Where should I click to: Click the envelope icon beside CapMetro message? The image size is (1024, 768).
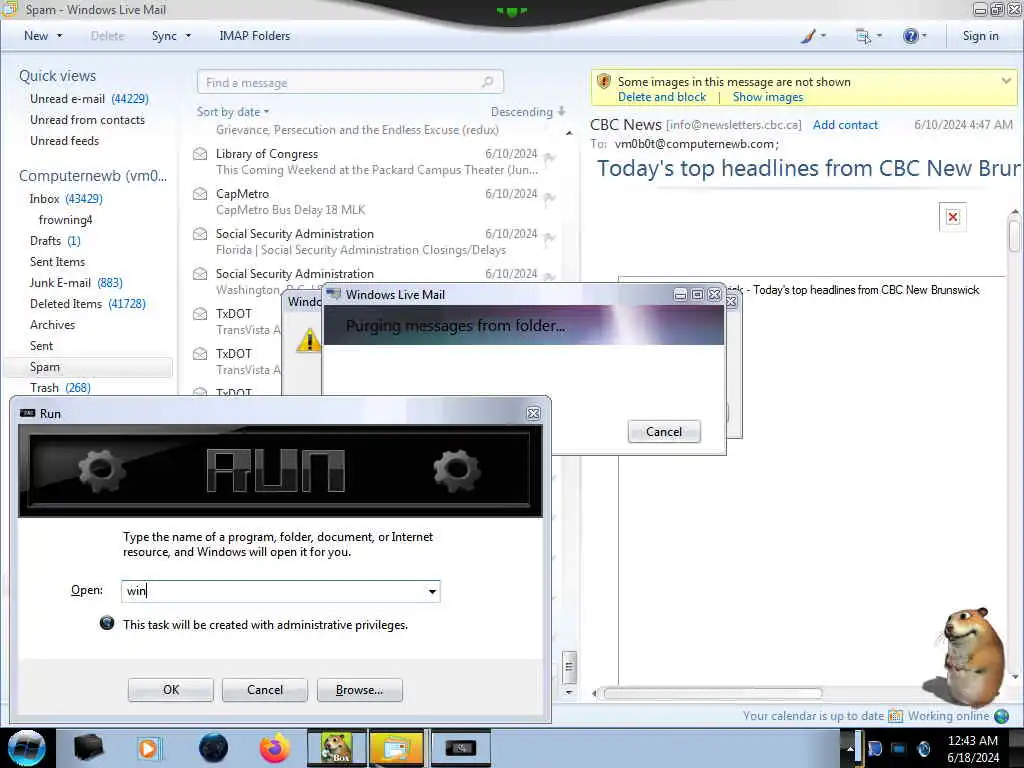click(200, 194)
